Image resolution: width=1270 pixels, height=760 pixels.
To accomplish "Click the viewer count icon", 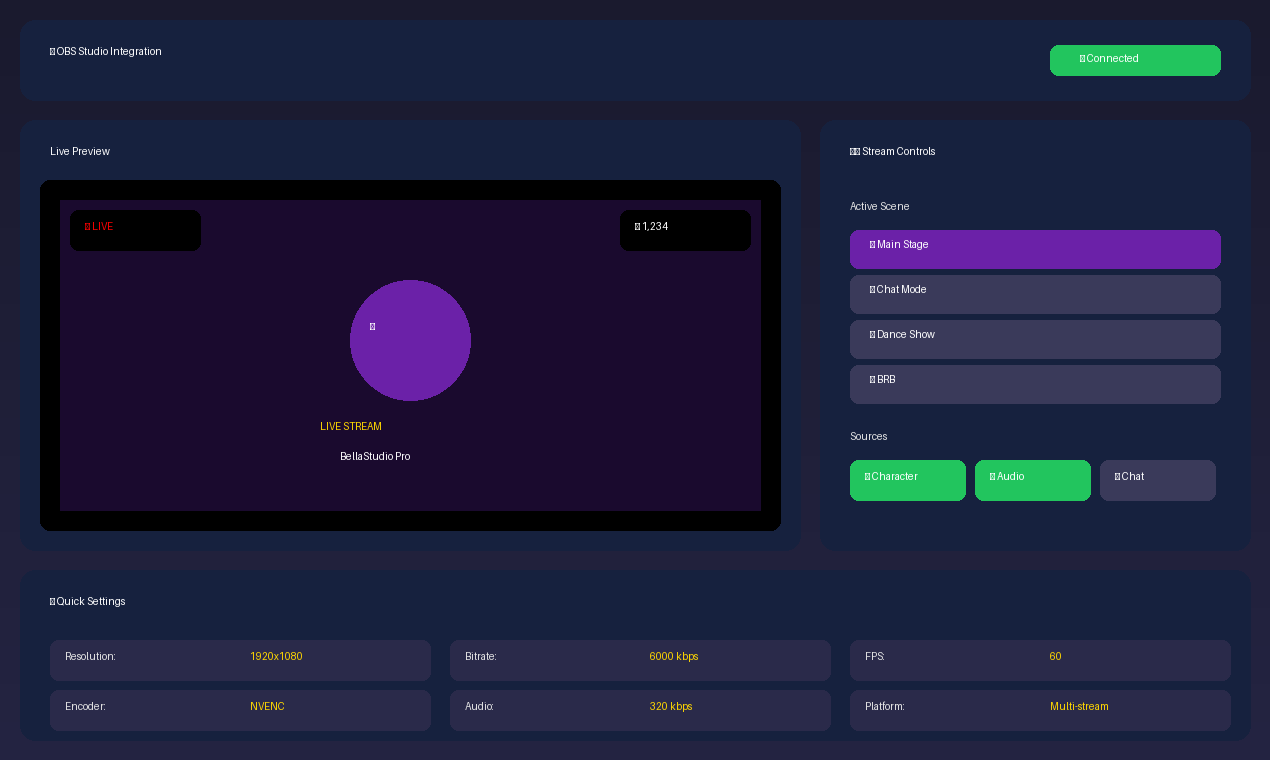I will click(x=638, y=228).
